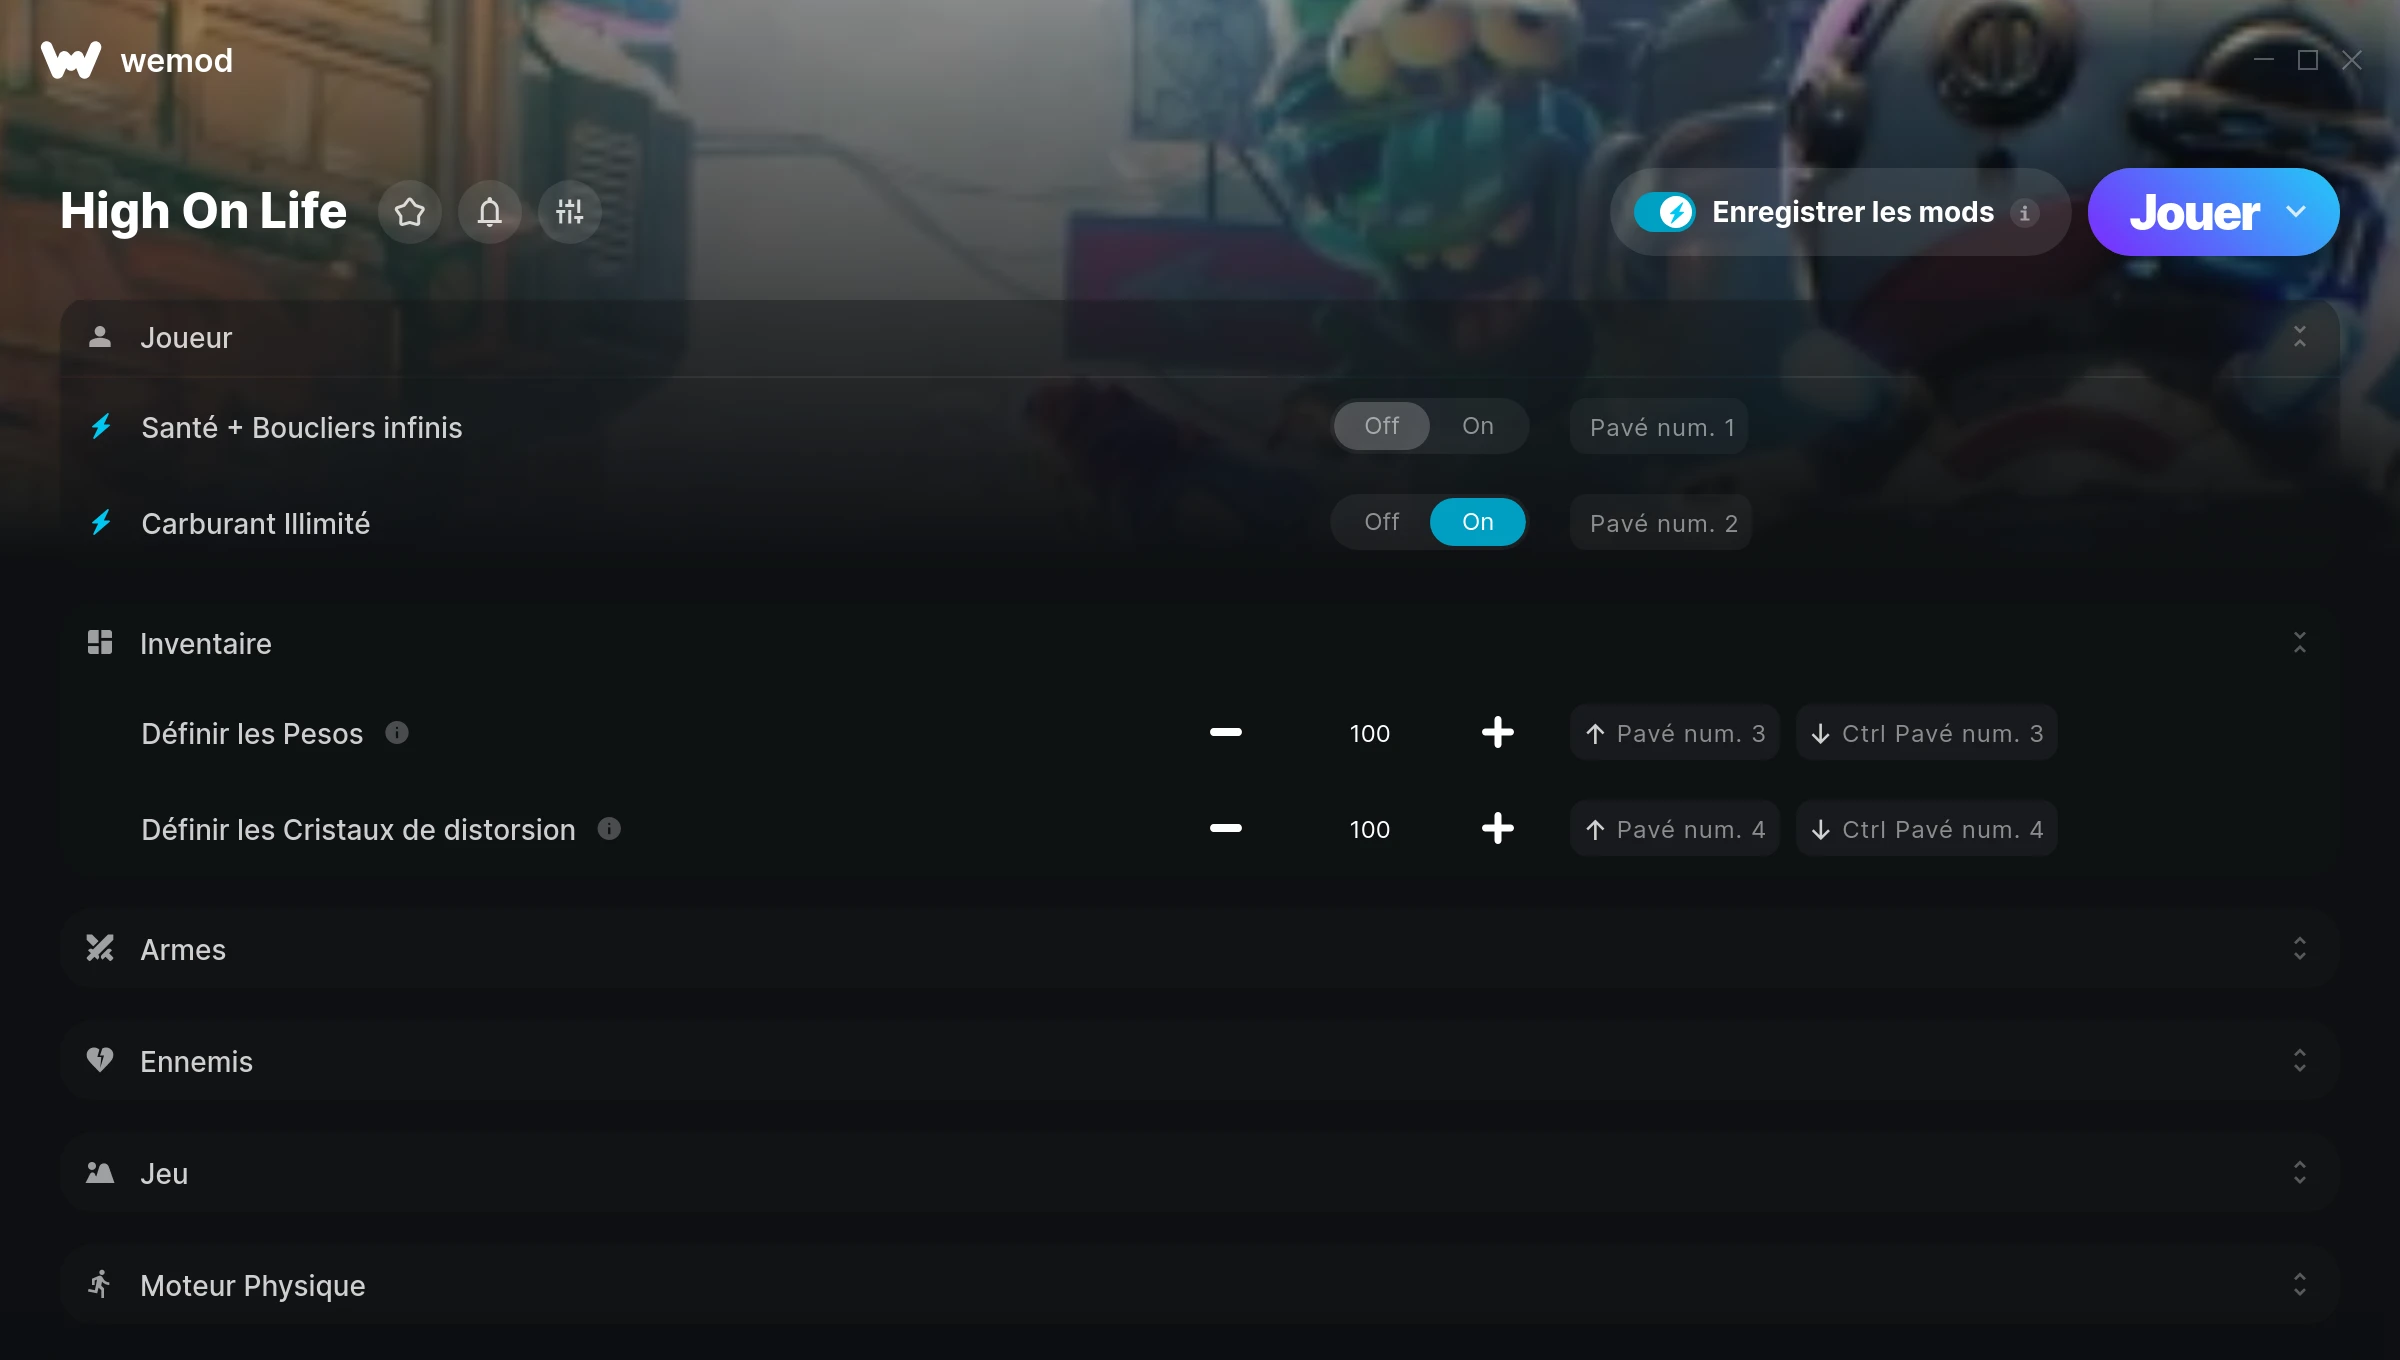Viewport: 2400px width, 1360px height.
Task: Change the Pavé num. 1 hotkey
Action: coord(1659,427)
